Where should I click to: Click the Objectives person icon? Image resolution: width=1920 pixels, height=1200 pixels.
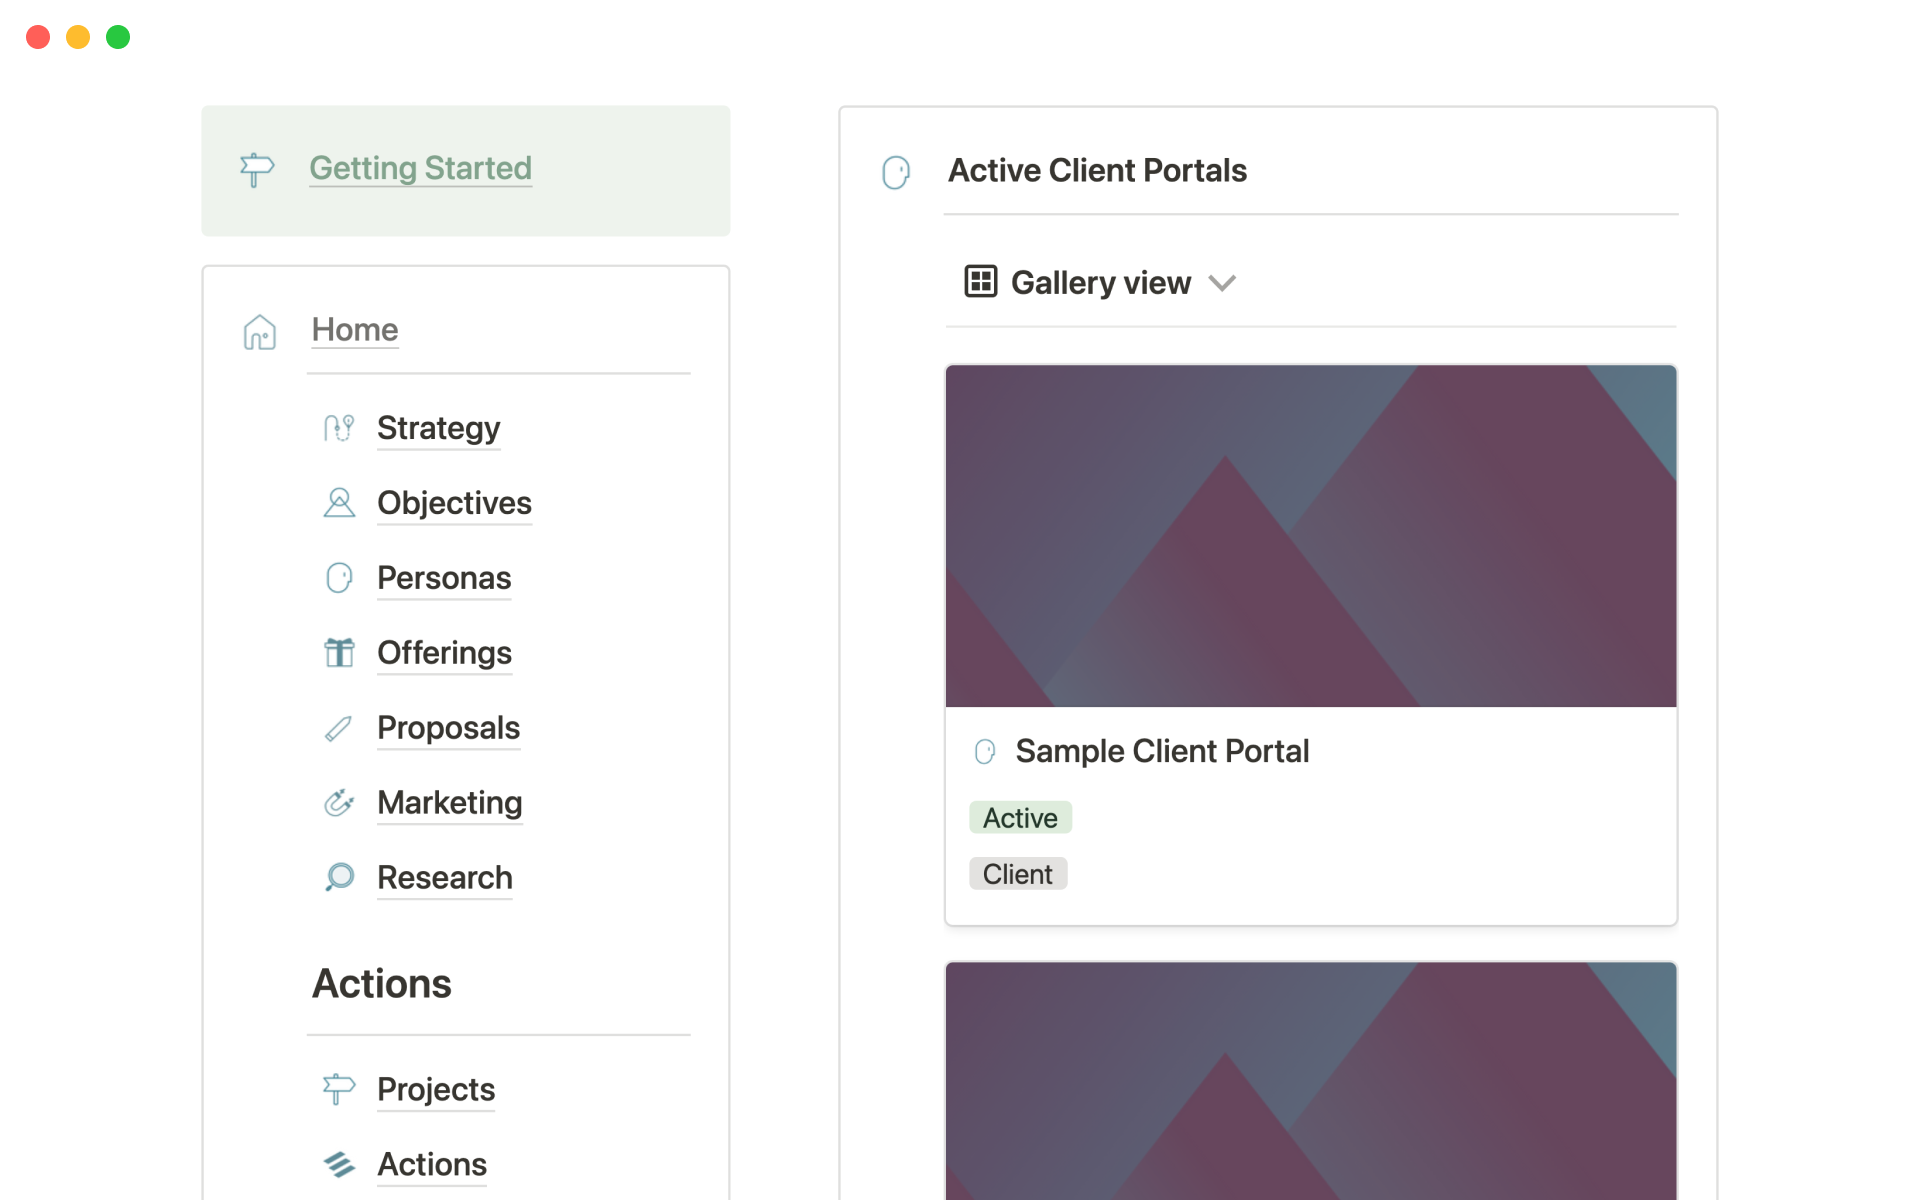pyautogui.click(x=339, y=503)
